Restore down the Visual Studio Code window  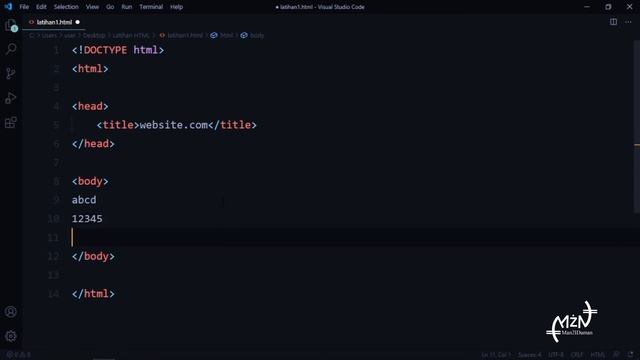[x=608, y=7]
